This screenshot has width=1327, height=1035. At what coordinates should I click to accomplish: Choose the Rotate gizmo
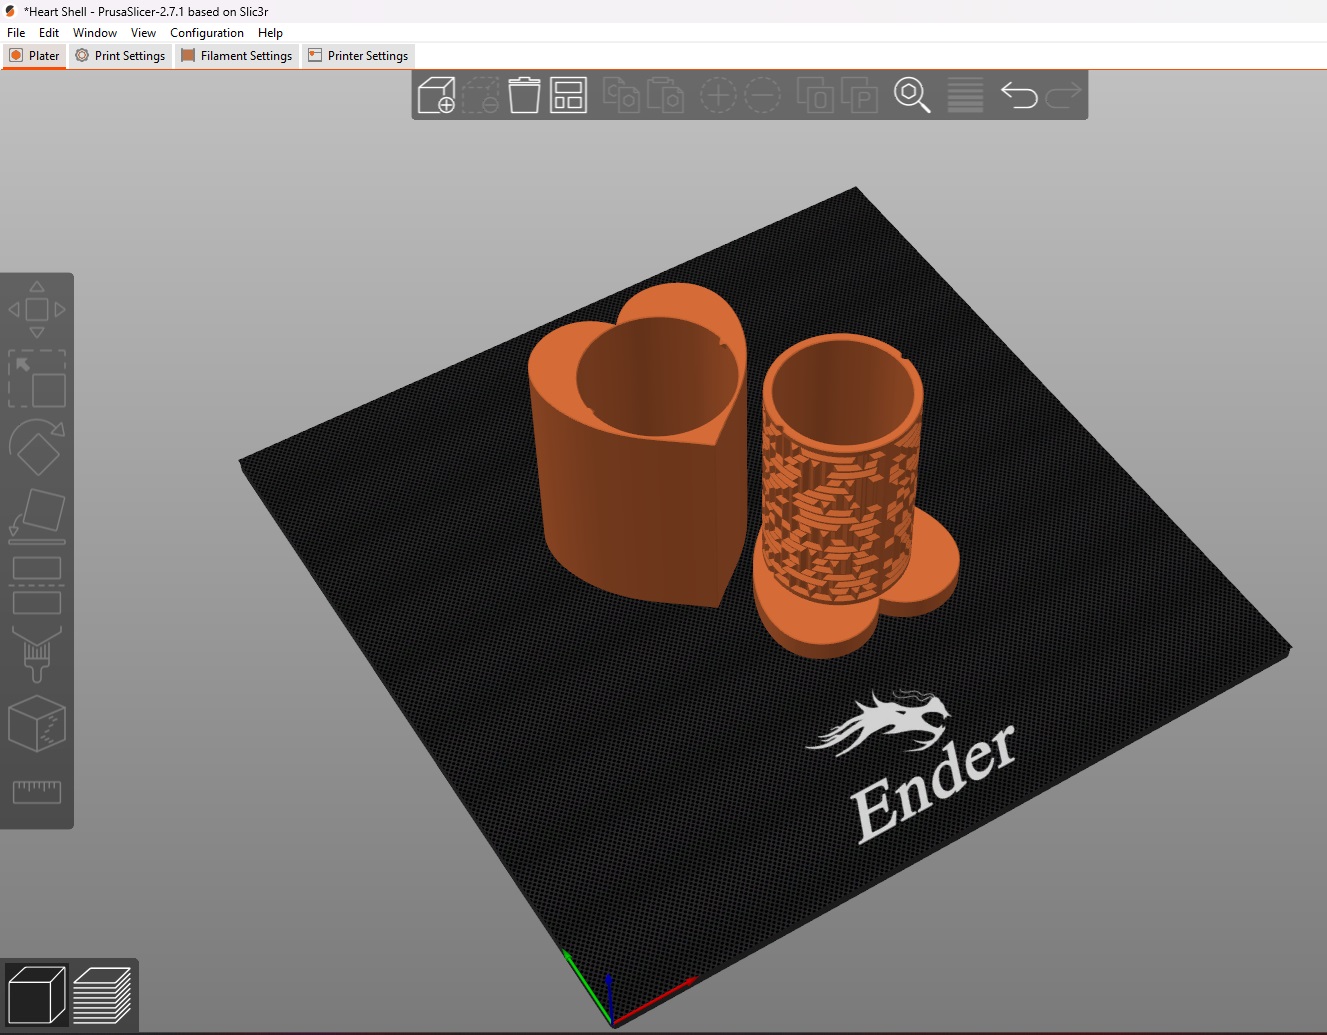pyautogui.click(x=37, y=447)
